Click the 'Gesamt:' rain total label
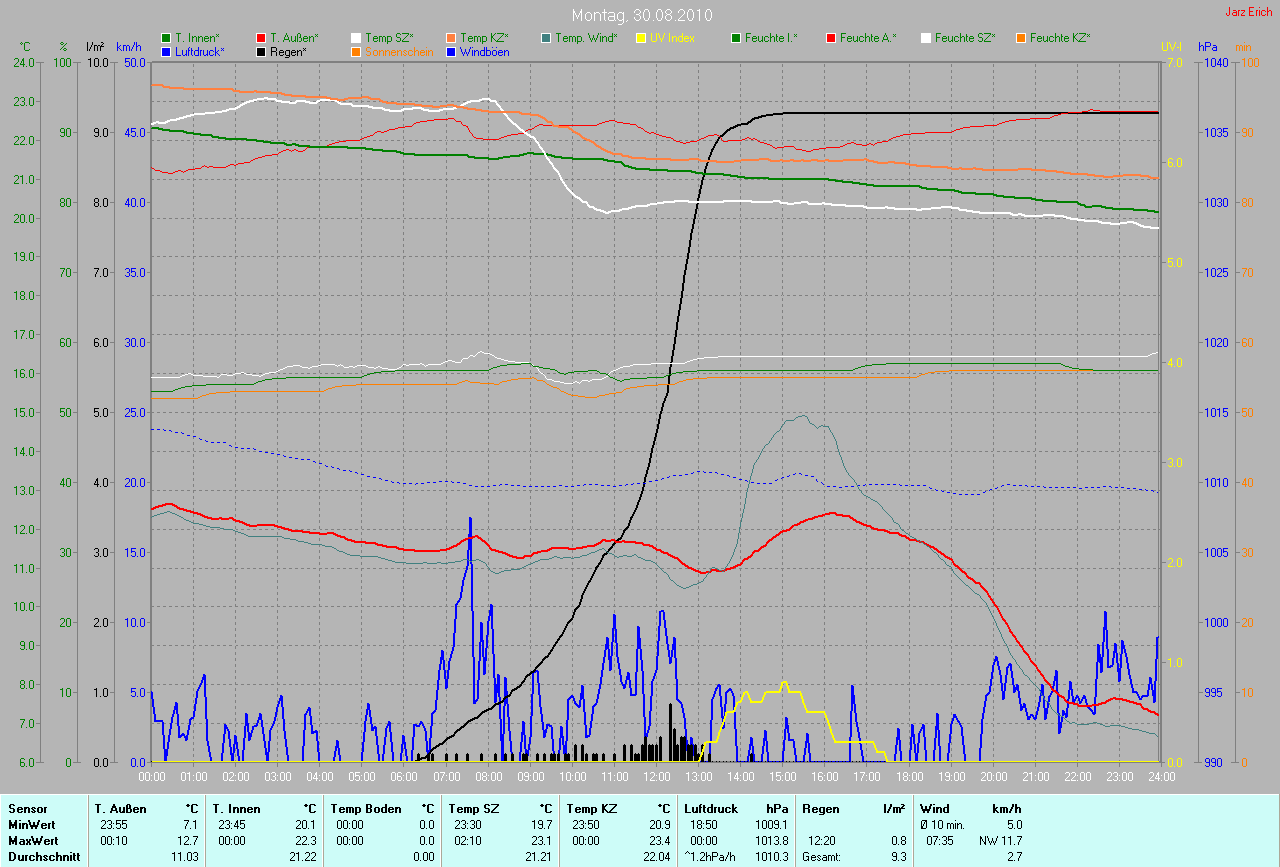This screenshot has height=867, width=1280. 821,856
